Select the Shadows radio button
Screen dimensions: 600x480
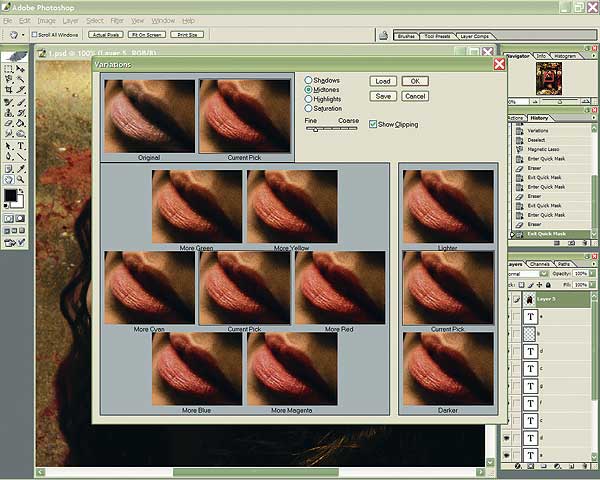(x=308, y=79)
